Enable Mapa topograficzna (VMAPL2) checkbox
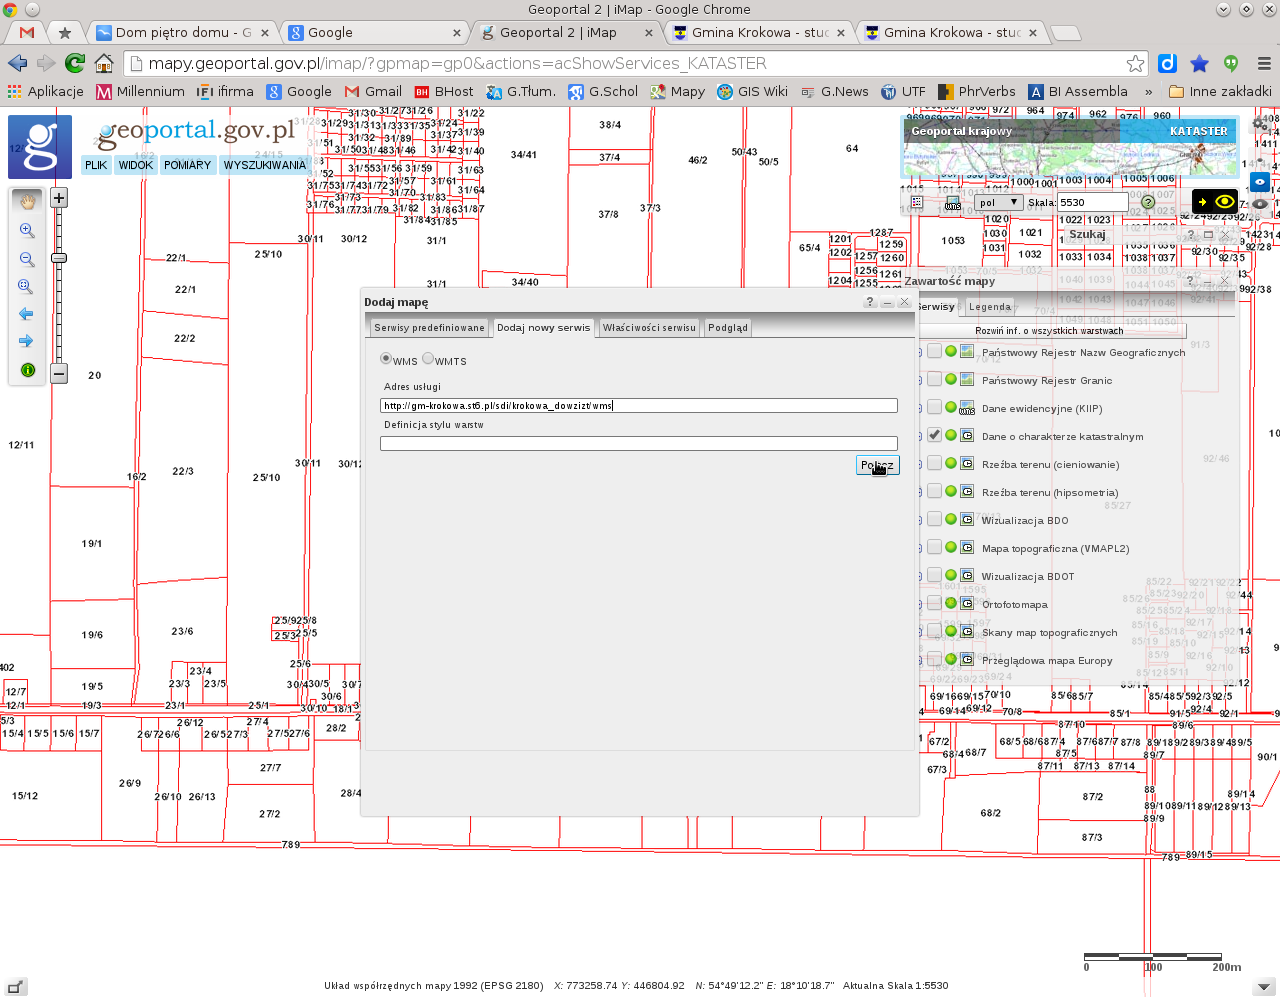 934,548
